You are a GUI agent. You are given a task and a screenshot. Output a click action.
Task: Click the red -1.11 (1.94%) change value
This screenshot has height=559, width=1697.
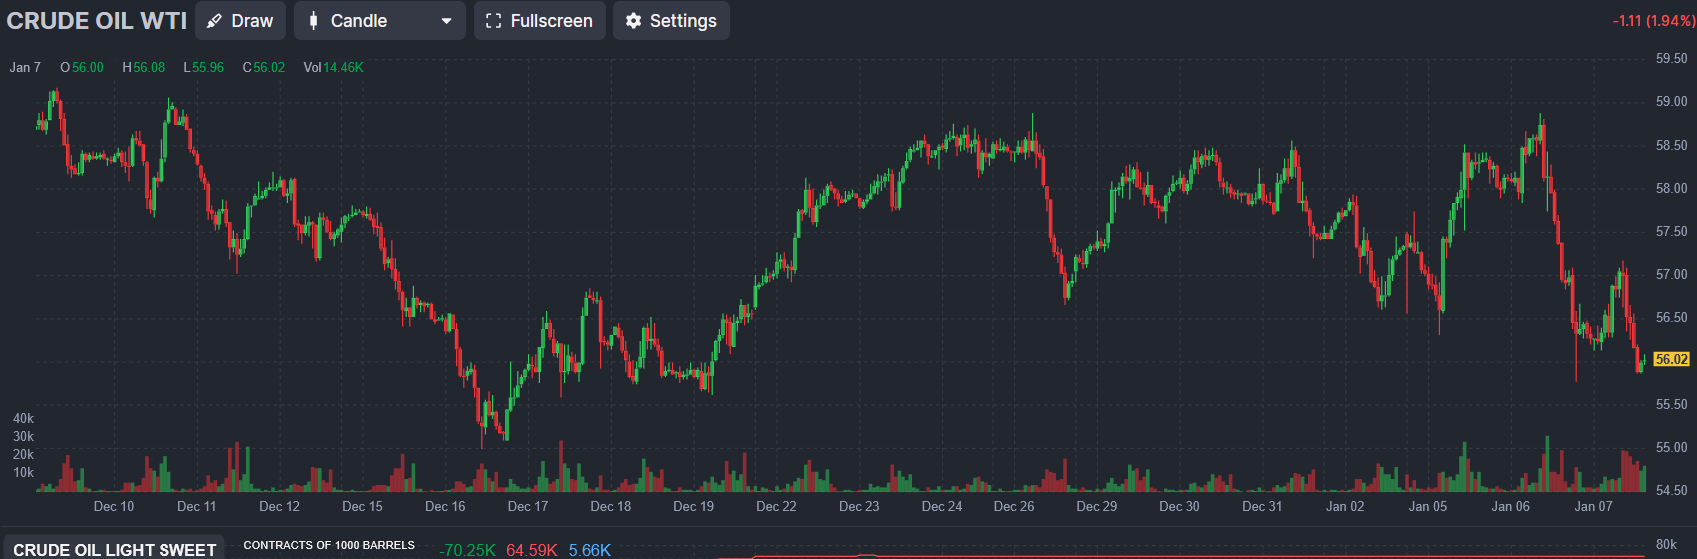pos(1653,21)
